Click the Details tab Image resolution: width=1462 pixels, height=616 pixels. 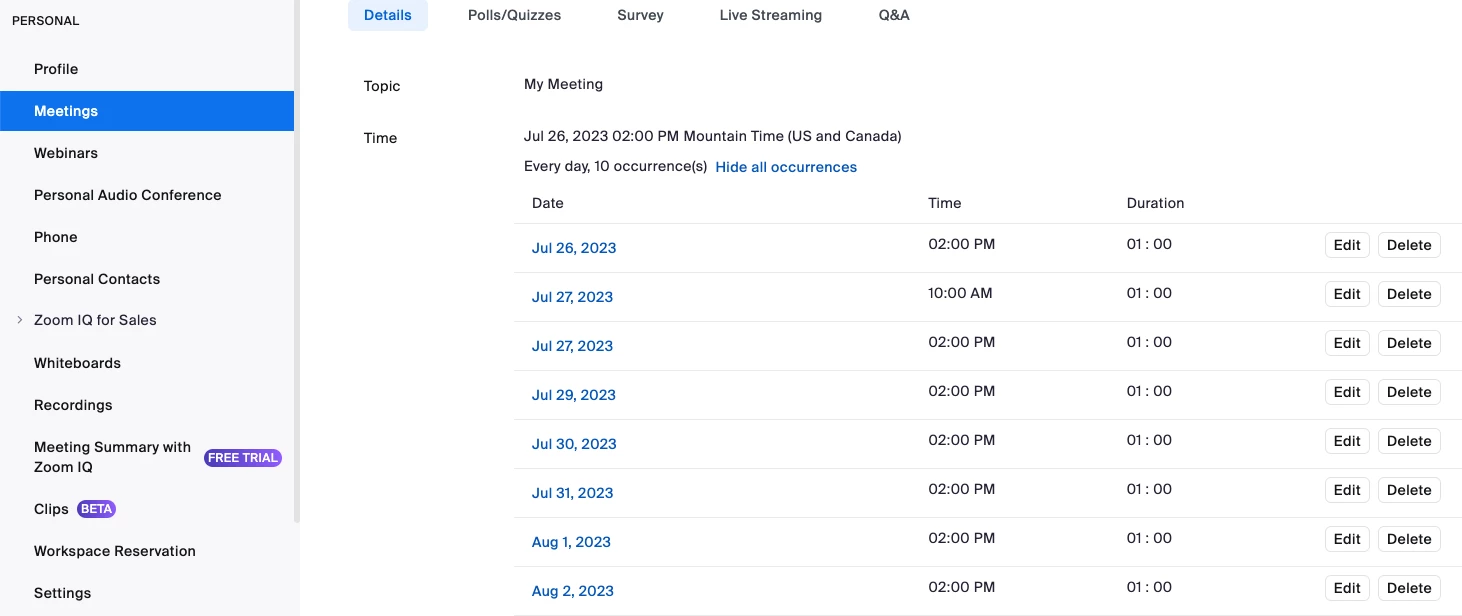pyautogui.click(x=388, y=15)
